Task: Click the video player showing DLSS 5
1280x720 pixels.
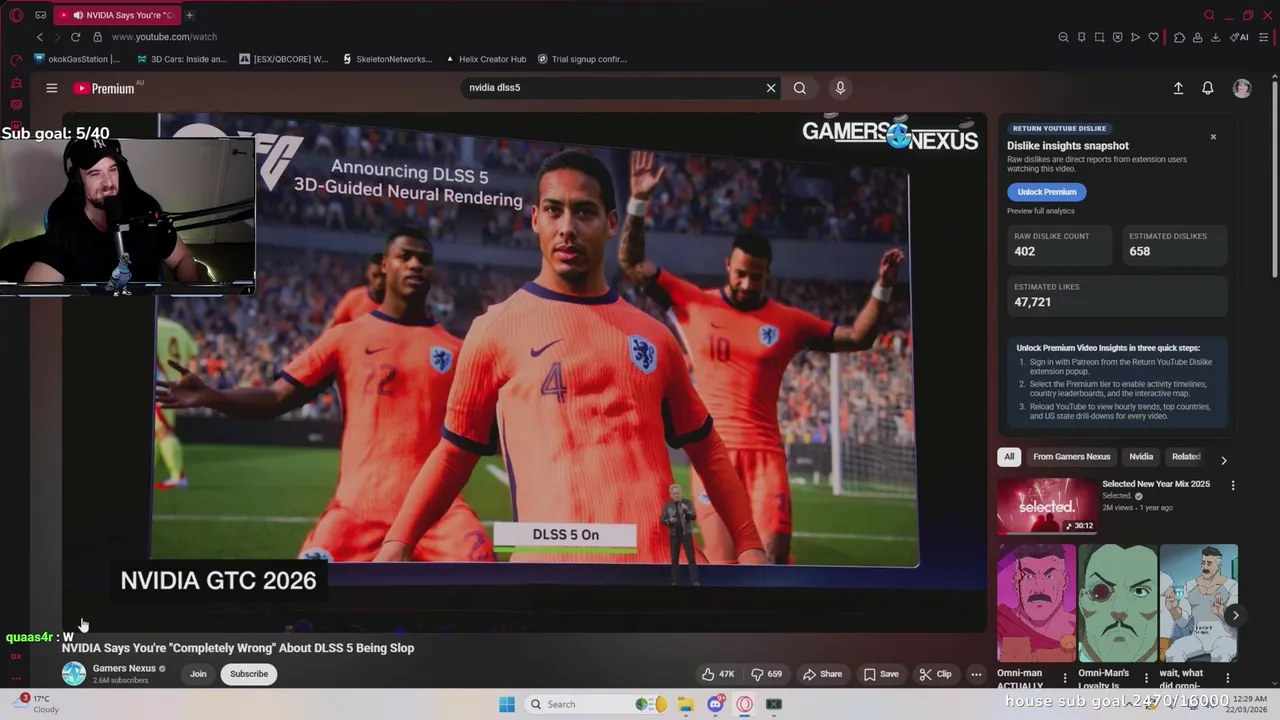Action: [x=525, y=372]
